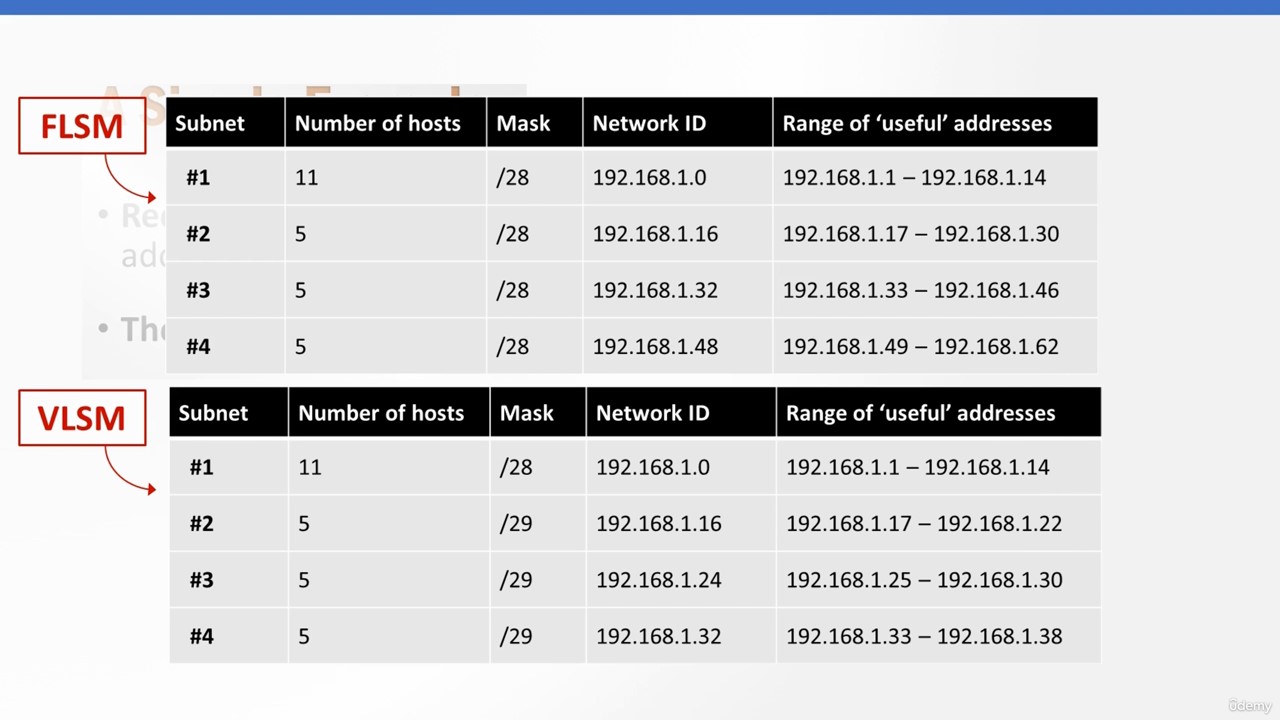Select subnet #4 in the VLSM table

tap(201, 637)
